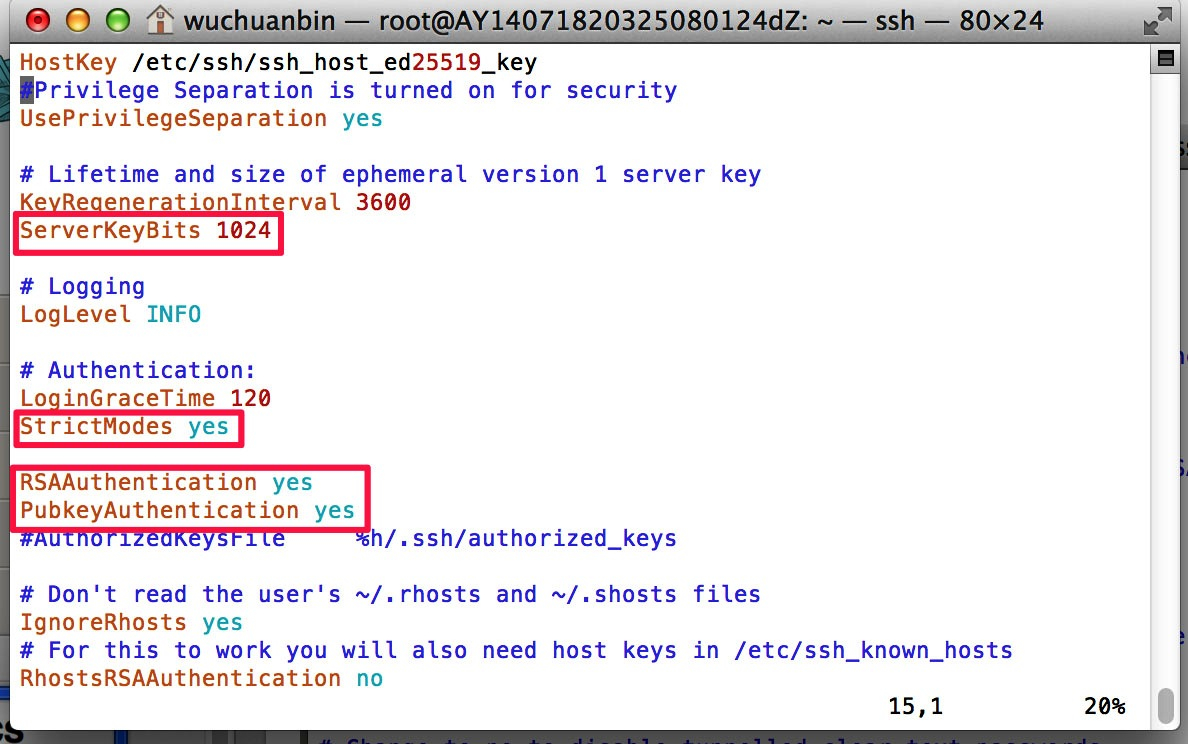The image size is (1188, 744).
Task: Click the IgnoreRhosts yes line
Action: [x=131, y=623]
